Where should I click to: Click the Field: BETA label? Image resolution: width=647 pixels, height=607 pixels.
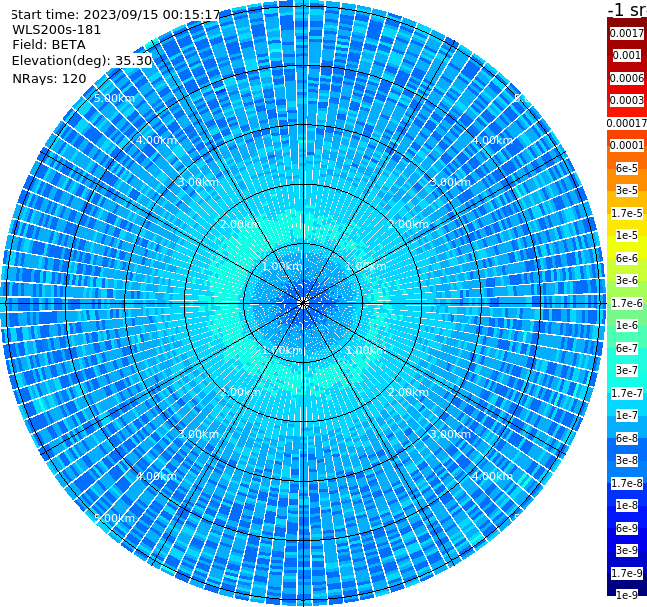point(49,45)
